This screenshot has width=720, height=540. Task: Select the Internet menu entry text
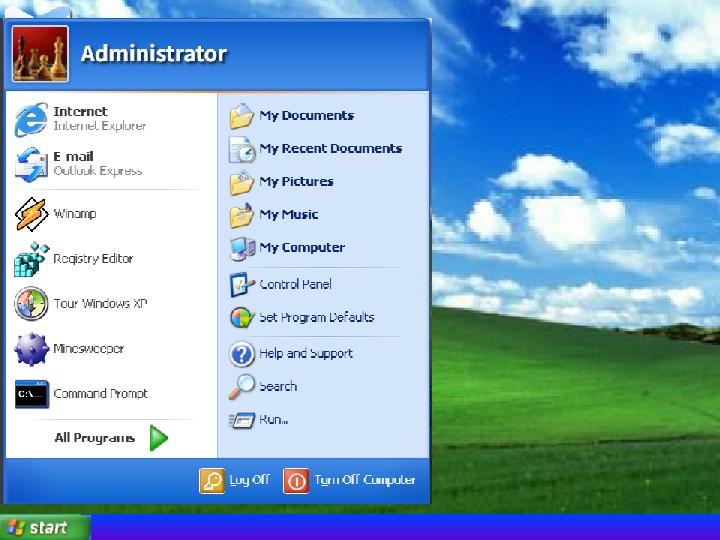[80, 112]
